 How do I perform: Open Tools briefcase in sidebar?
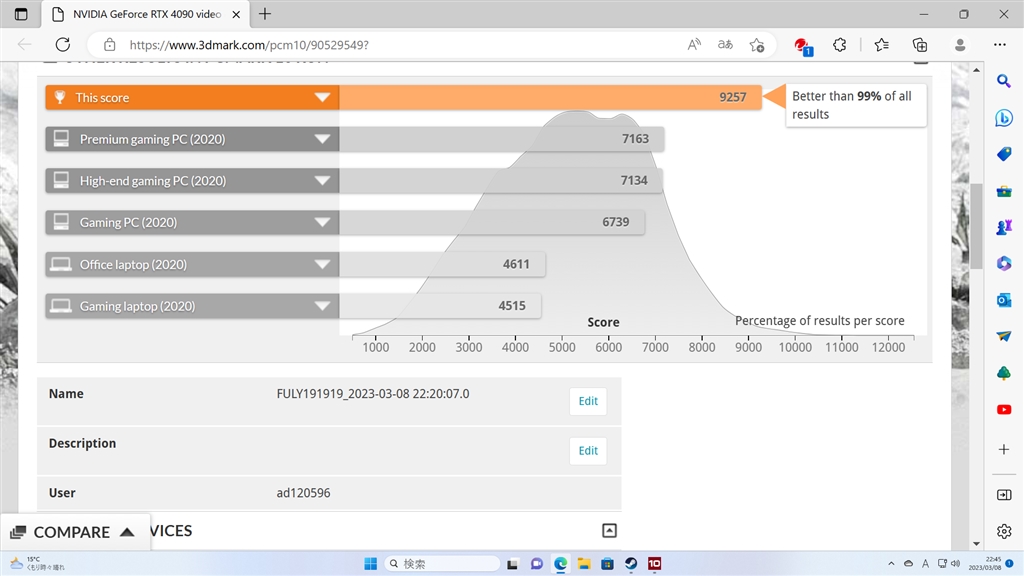tap(1004, 191)
